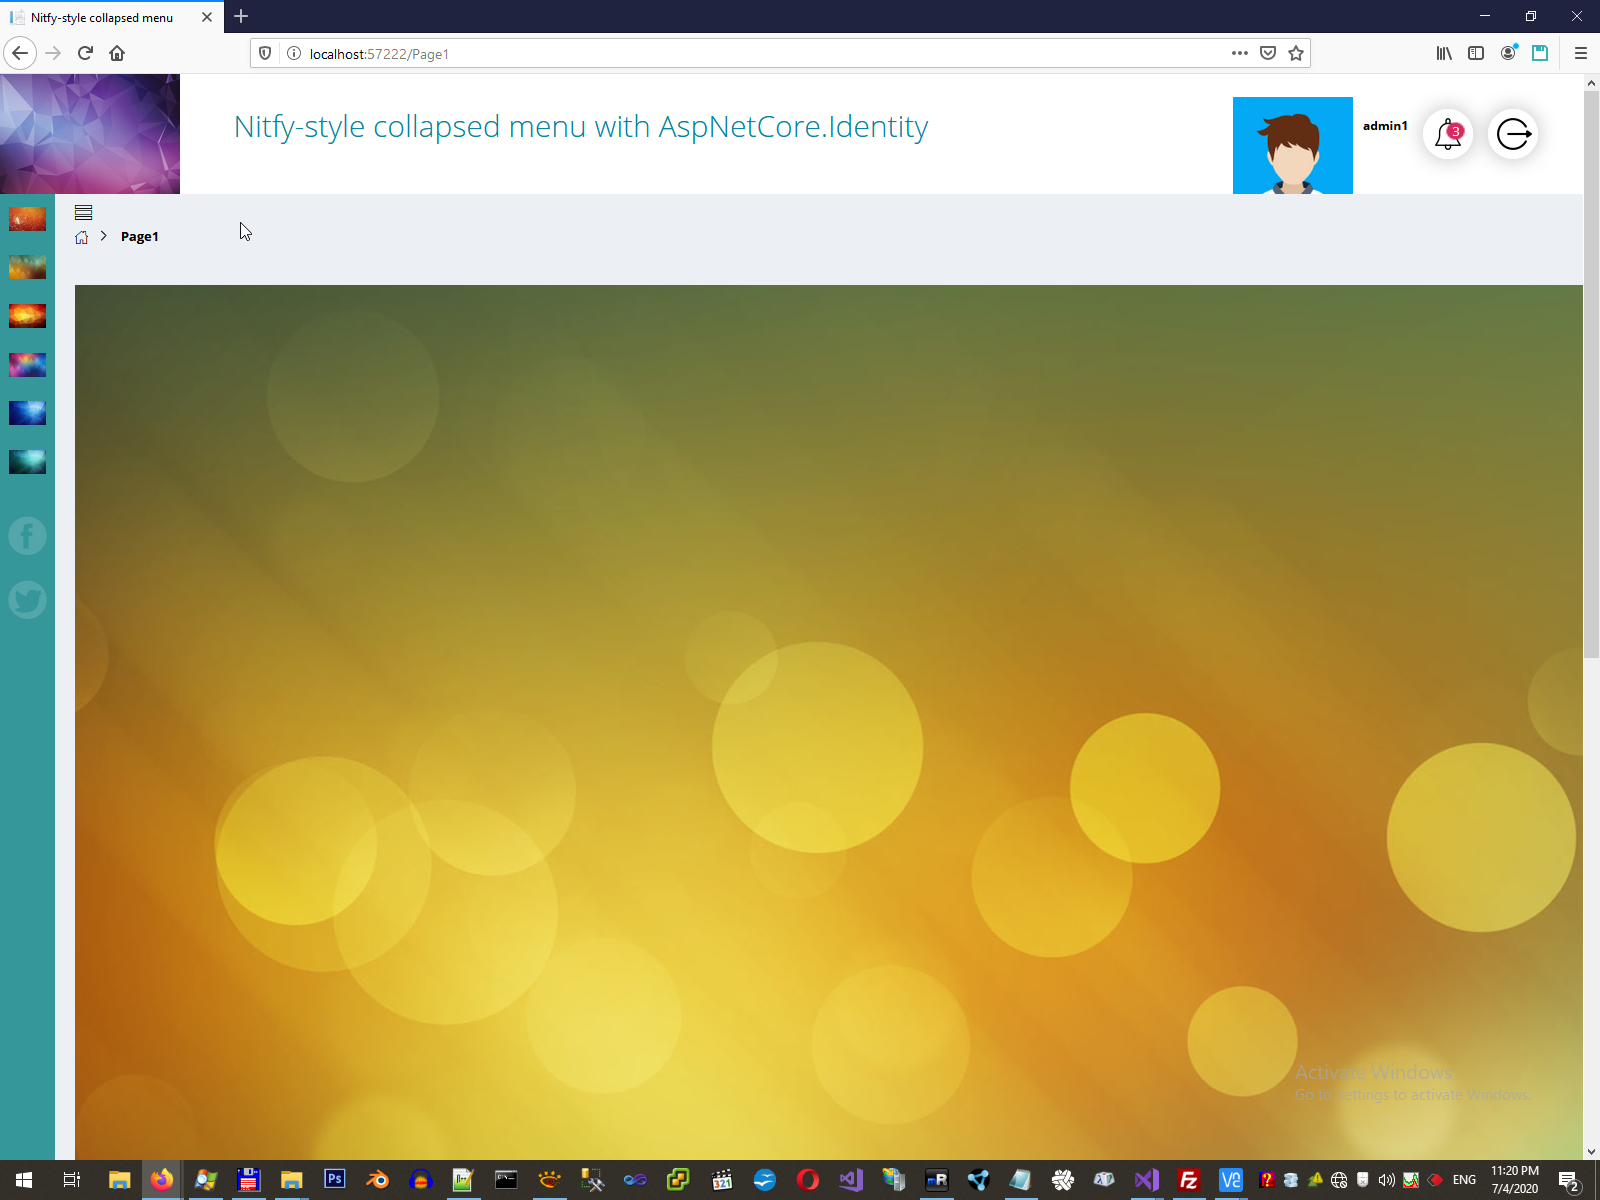Bookmark this page with the star

(x=1296, y=53)
